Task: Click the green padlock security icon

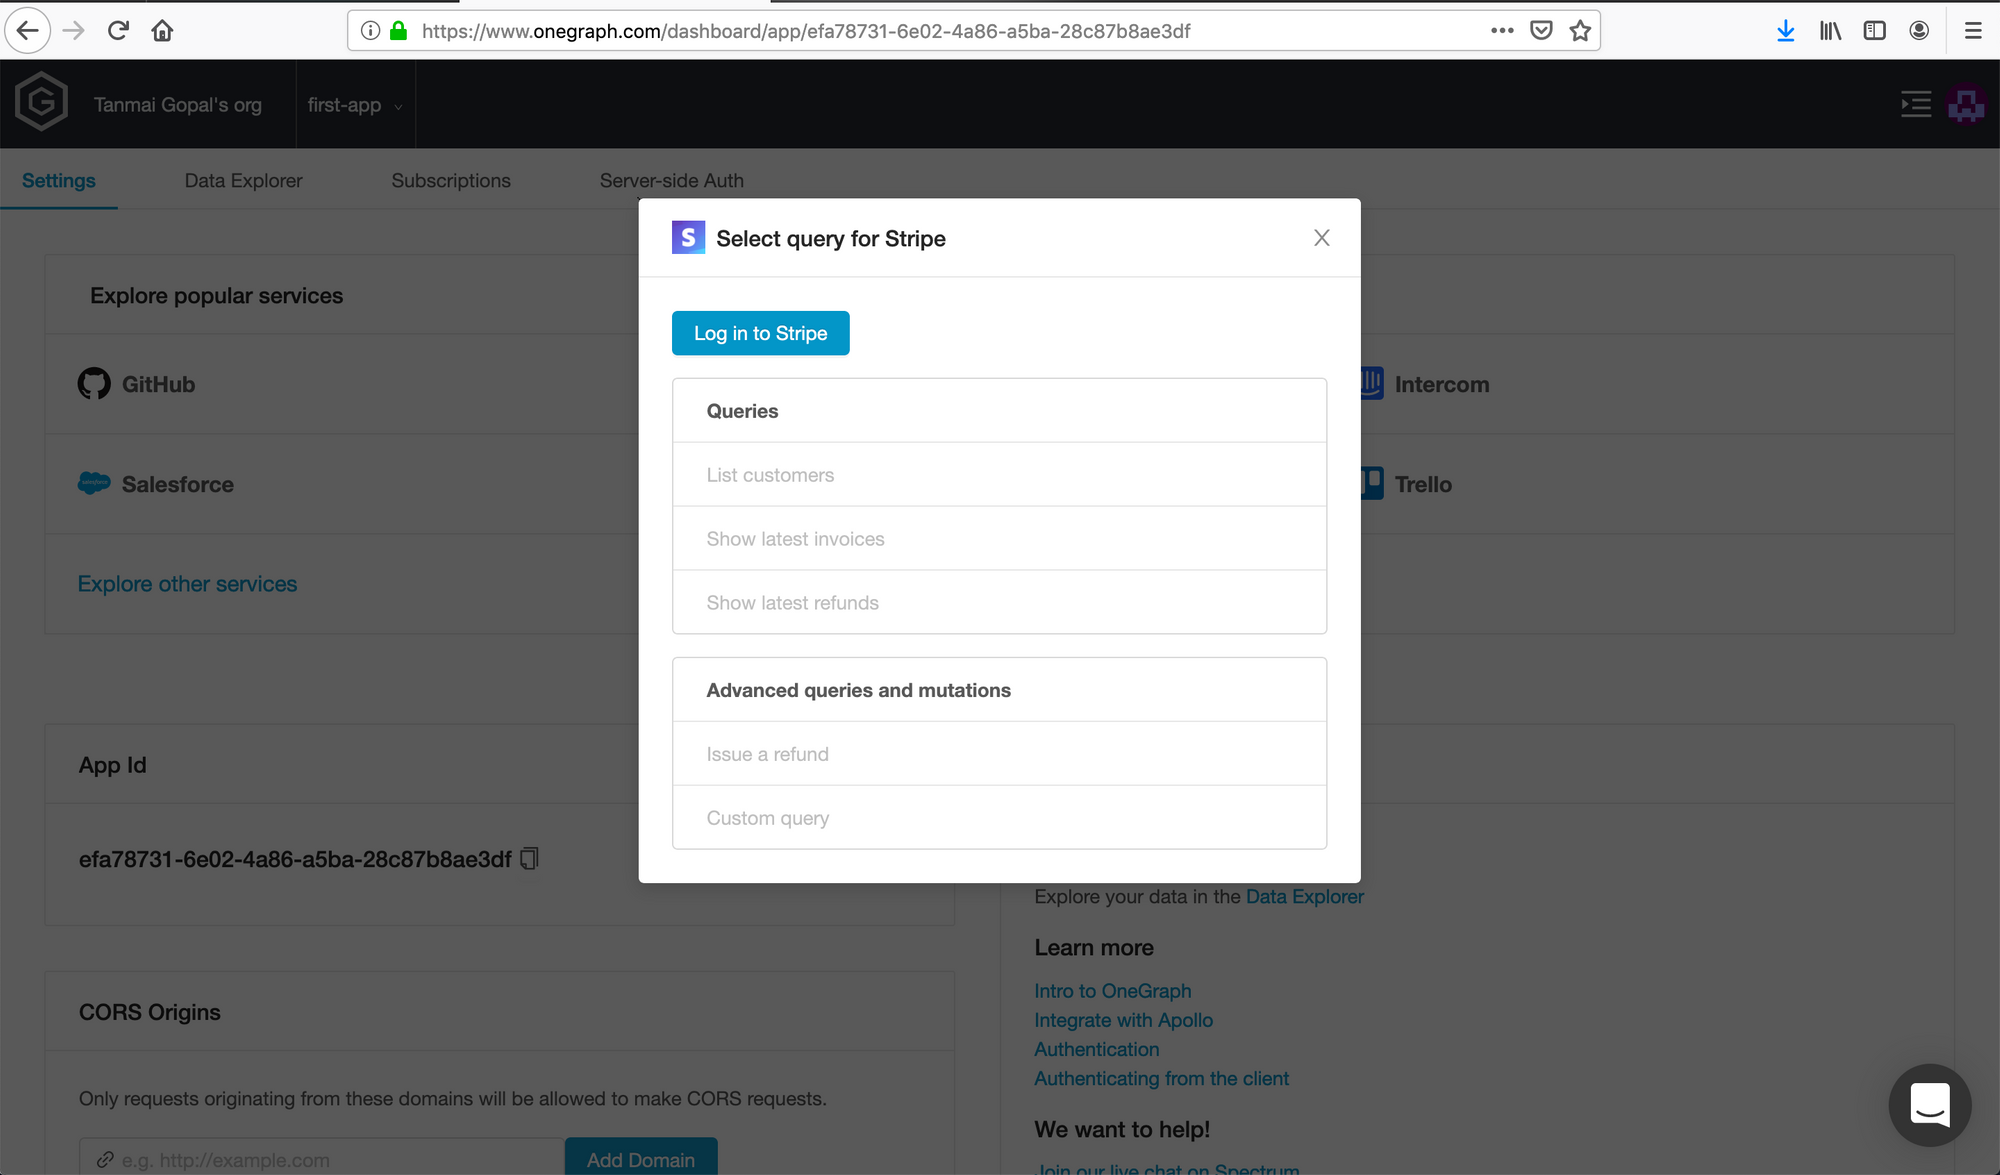Action: (399, 30)
